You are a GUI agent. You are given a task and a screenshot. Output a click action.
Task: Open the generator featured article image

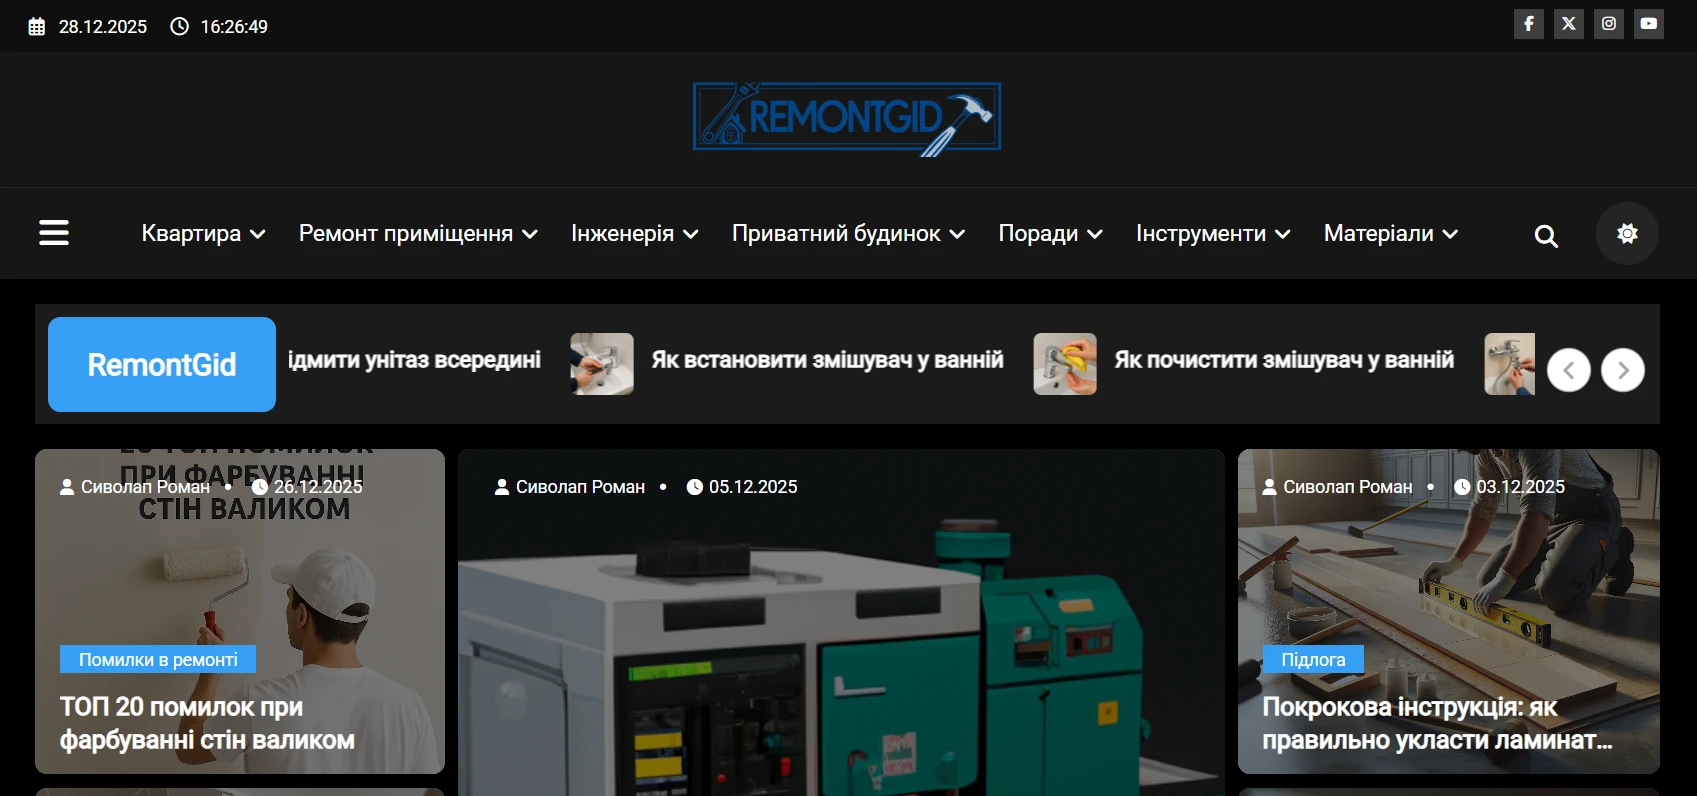point(840,650)
